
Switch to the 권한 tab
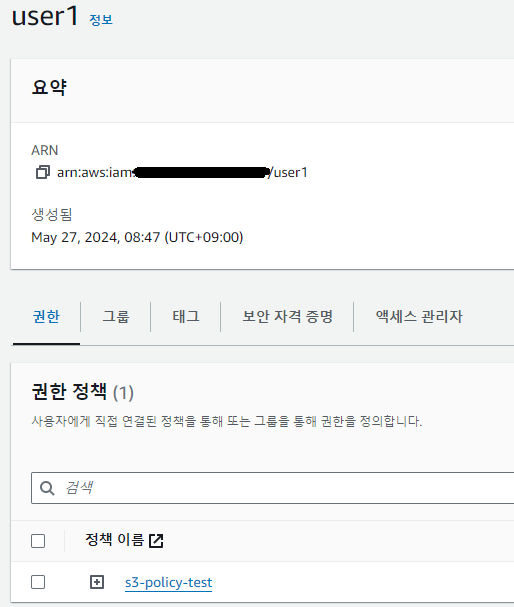point(46,317)
